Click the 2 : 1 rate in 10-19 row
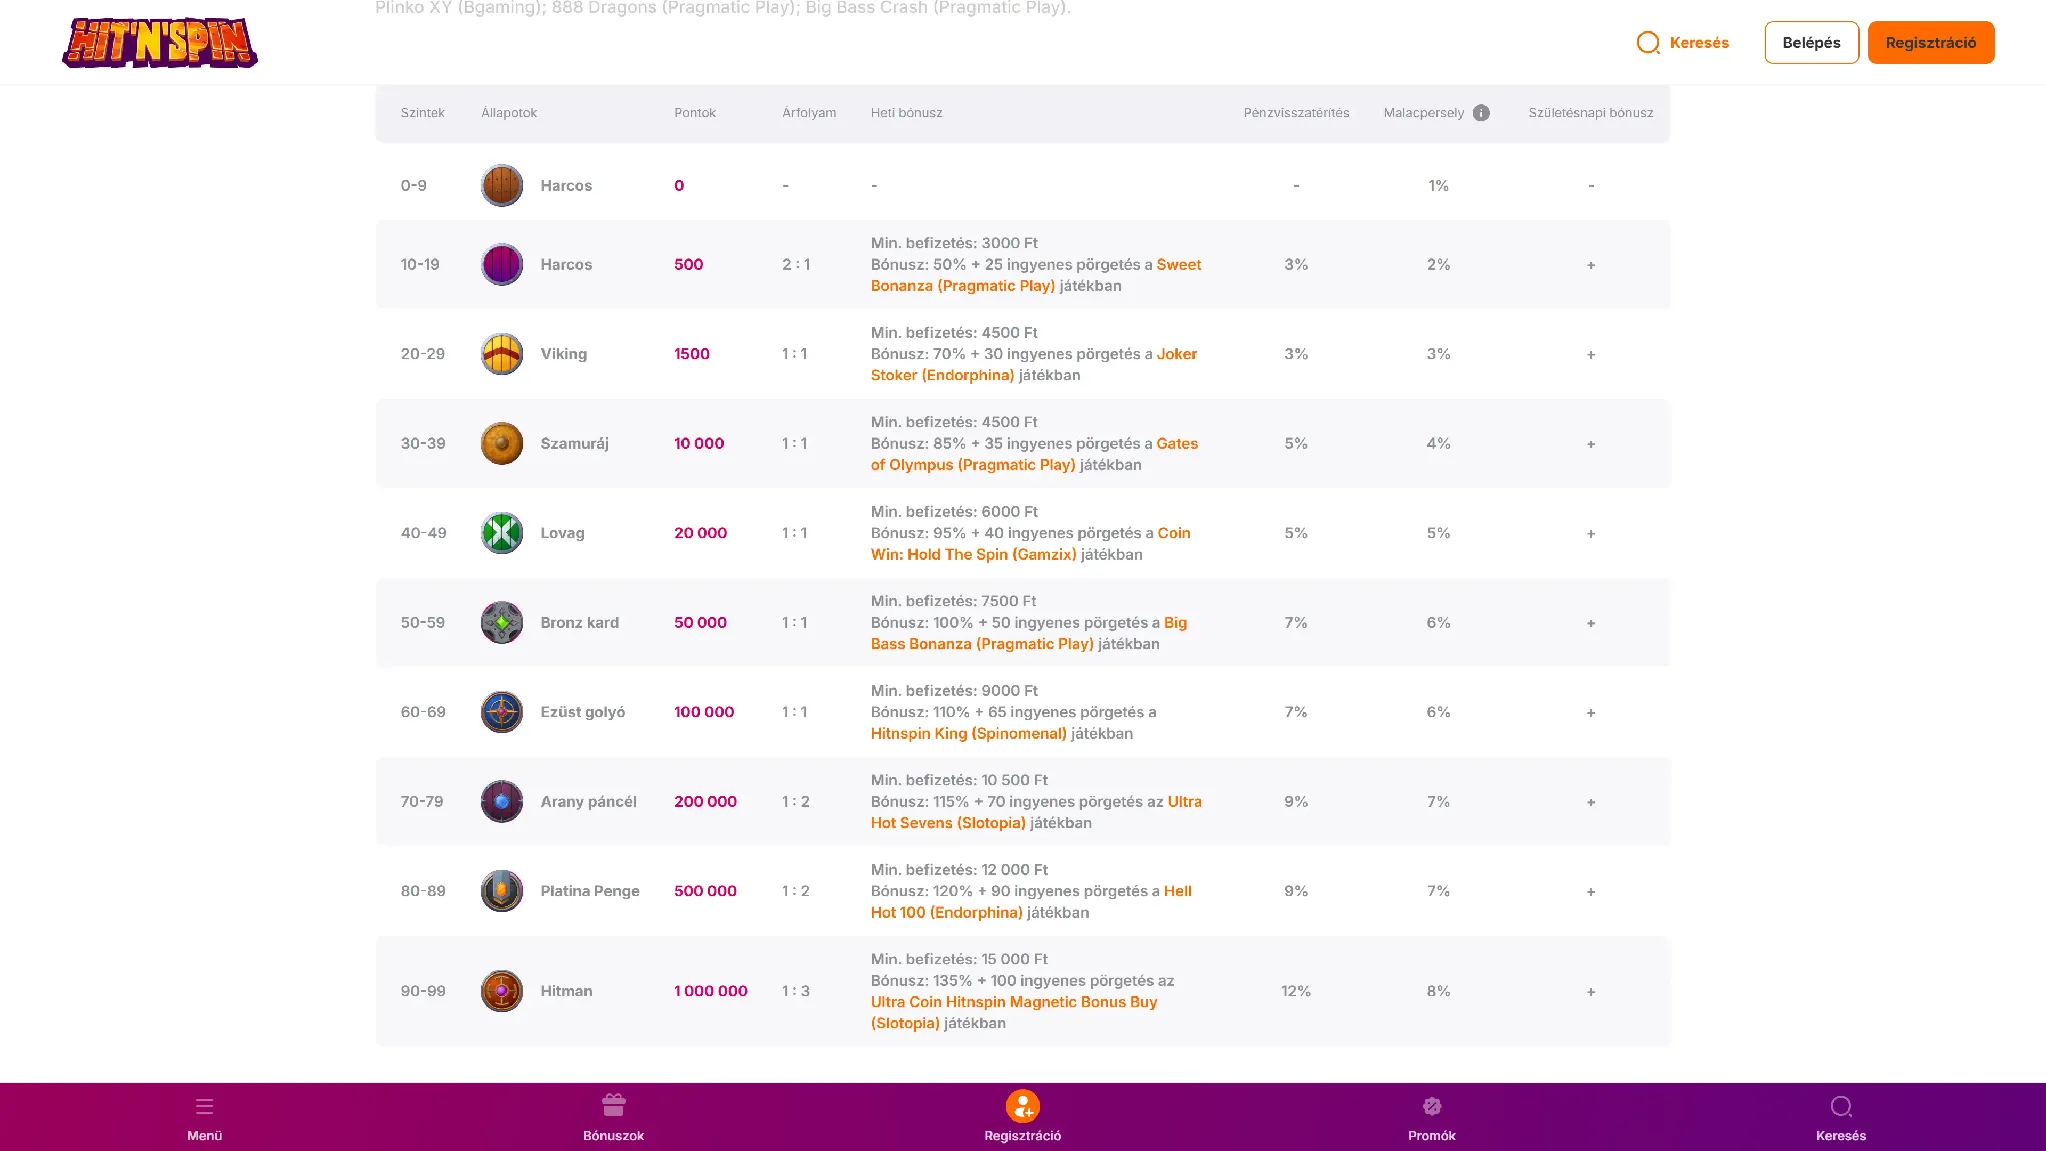Viewport: 2046px width, 1151px height. click(x=796, y=264)
